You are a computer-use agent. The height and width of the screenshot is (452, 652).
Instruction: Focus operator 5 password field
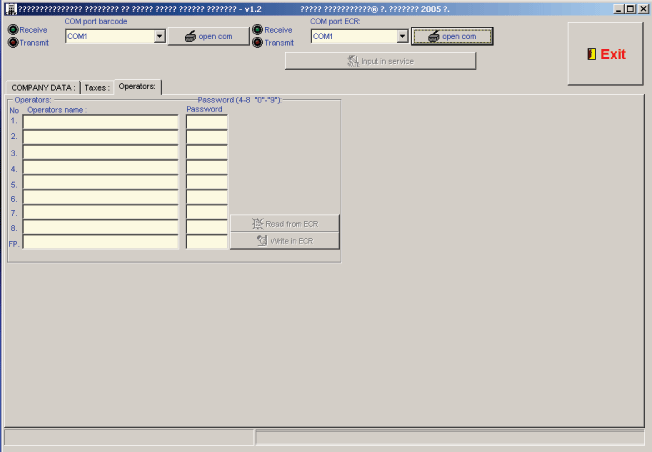(x=207, y=182)
